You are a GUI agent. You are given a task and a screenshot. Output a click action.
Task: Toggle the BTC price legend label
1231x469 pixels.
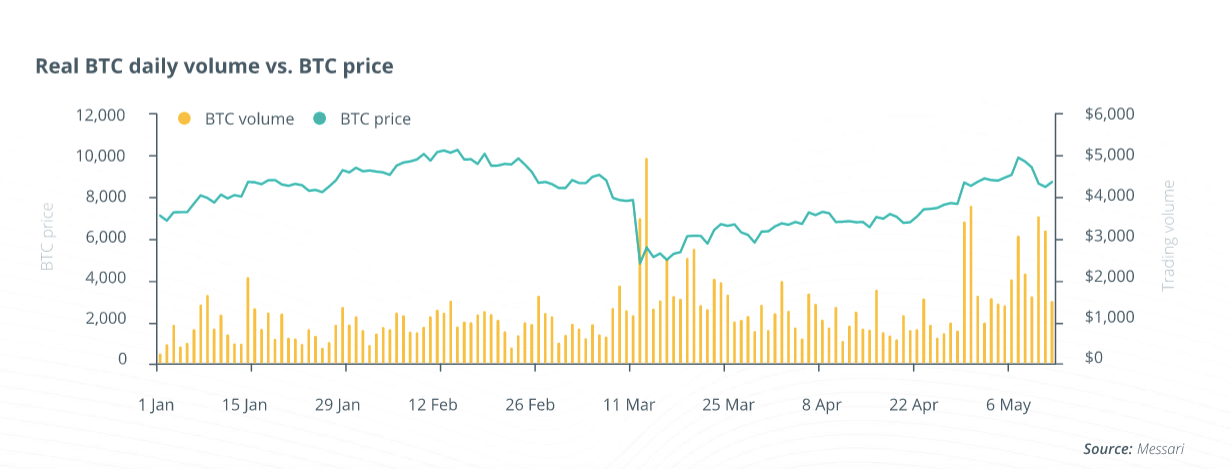point(376,119)
